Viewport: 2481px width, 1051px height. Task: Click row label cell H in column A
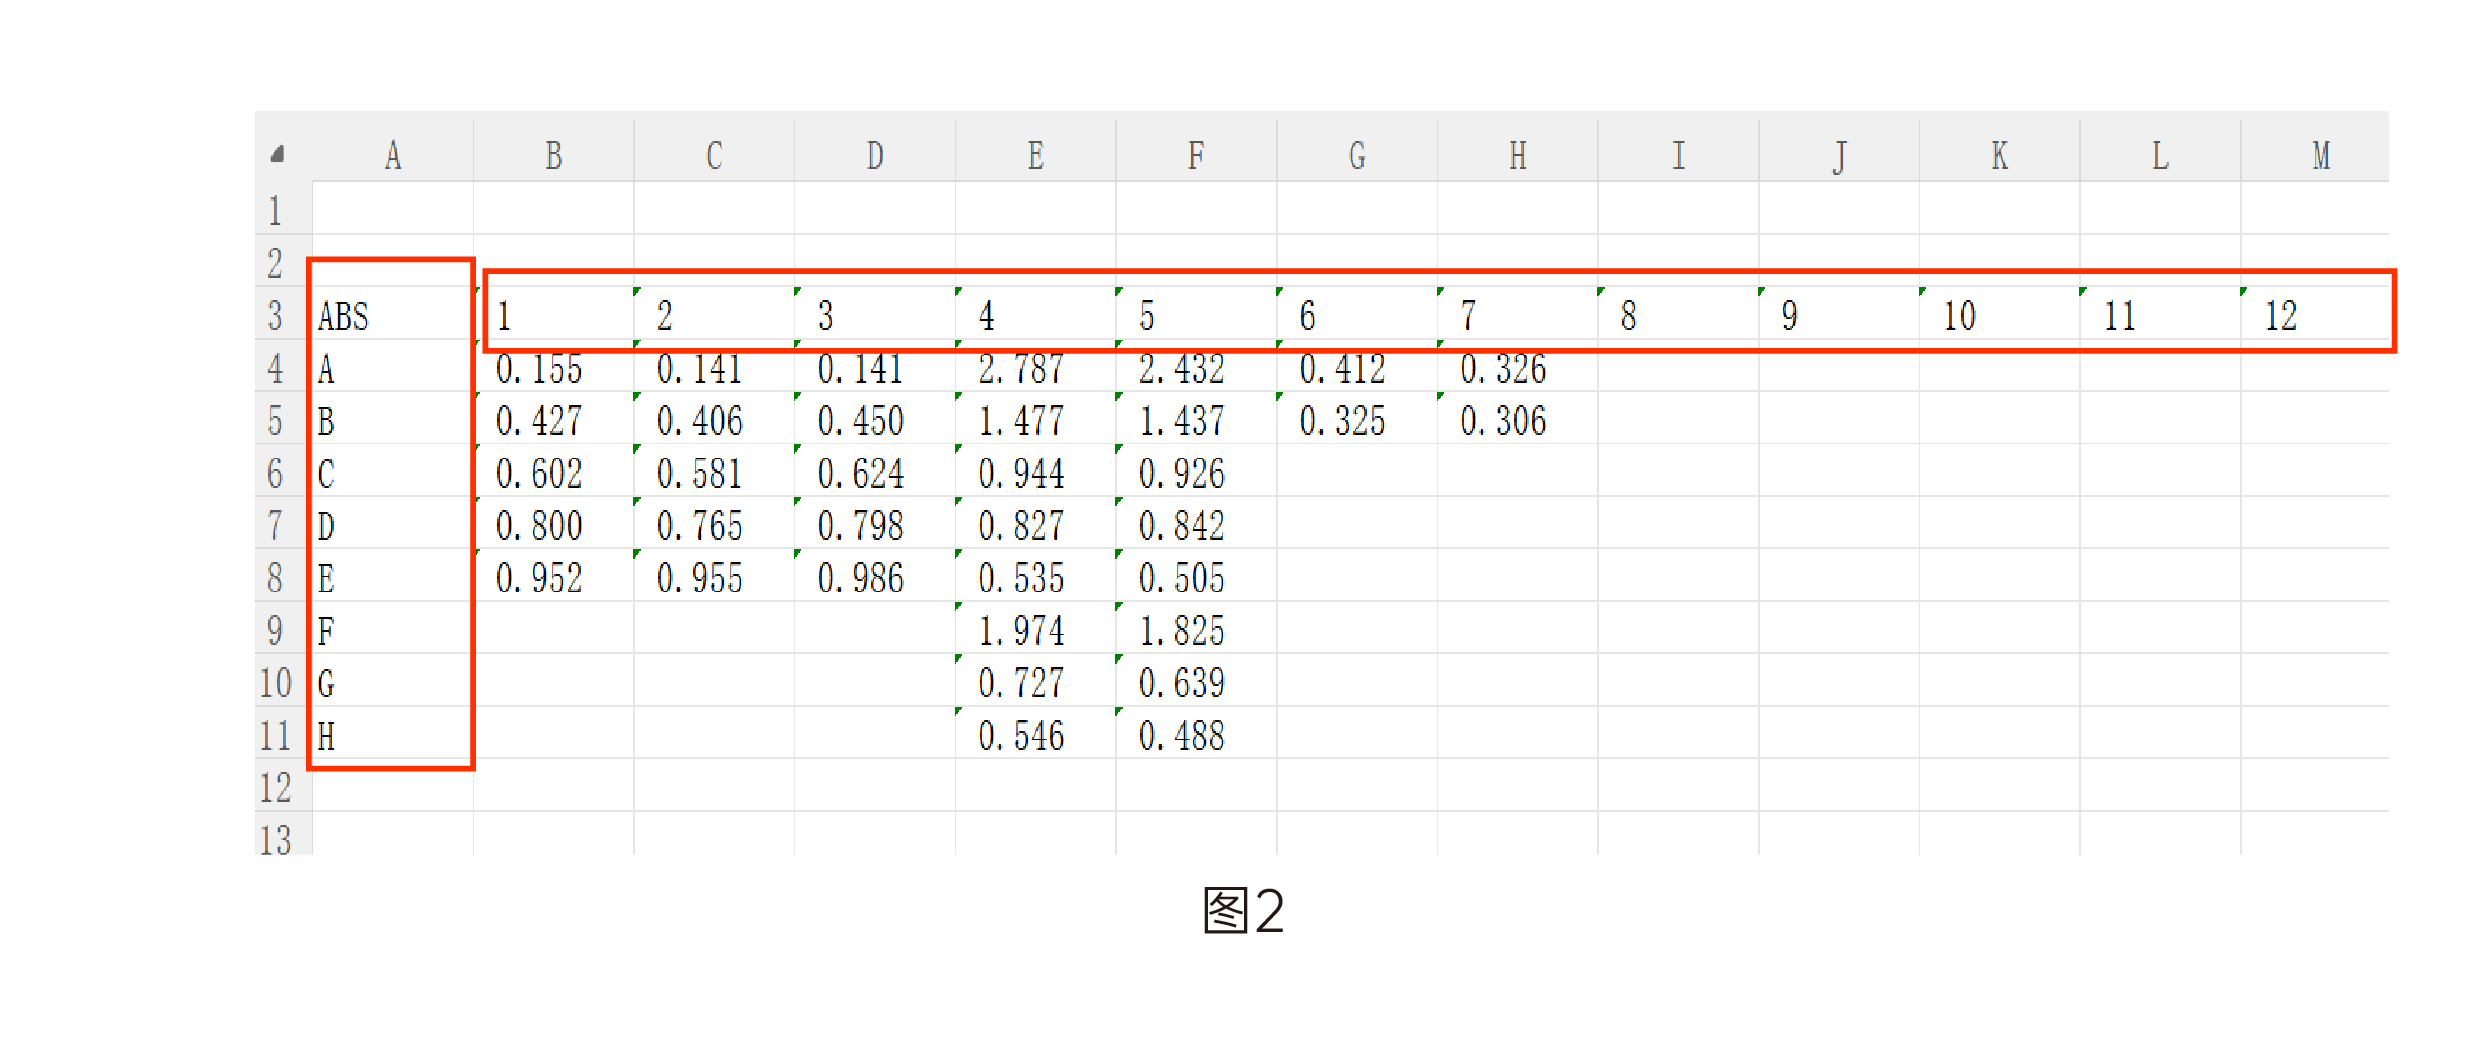(393, 733)
